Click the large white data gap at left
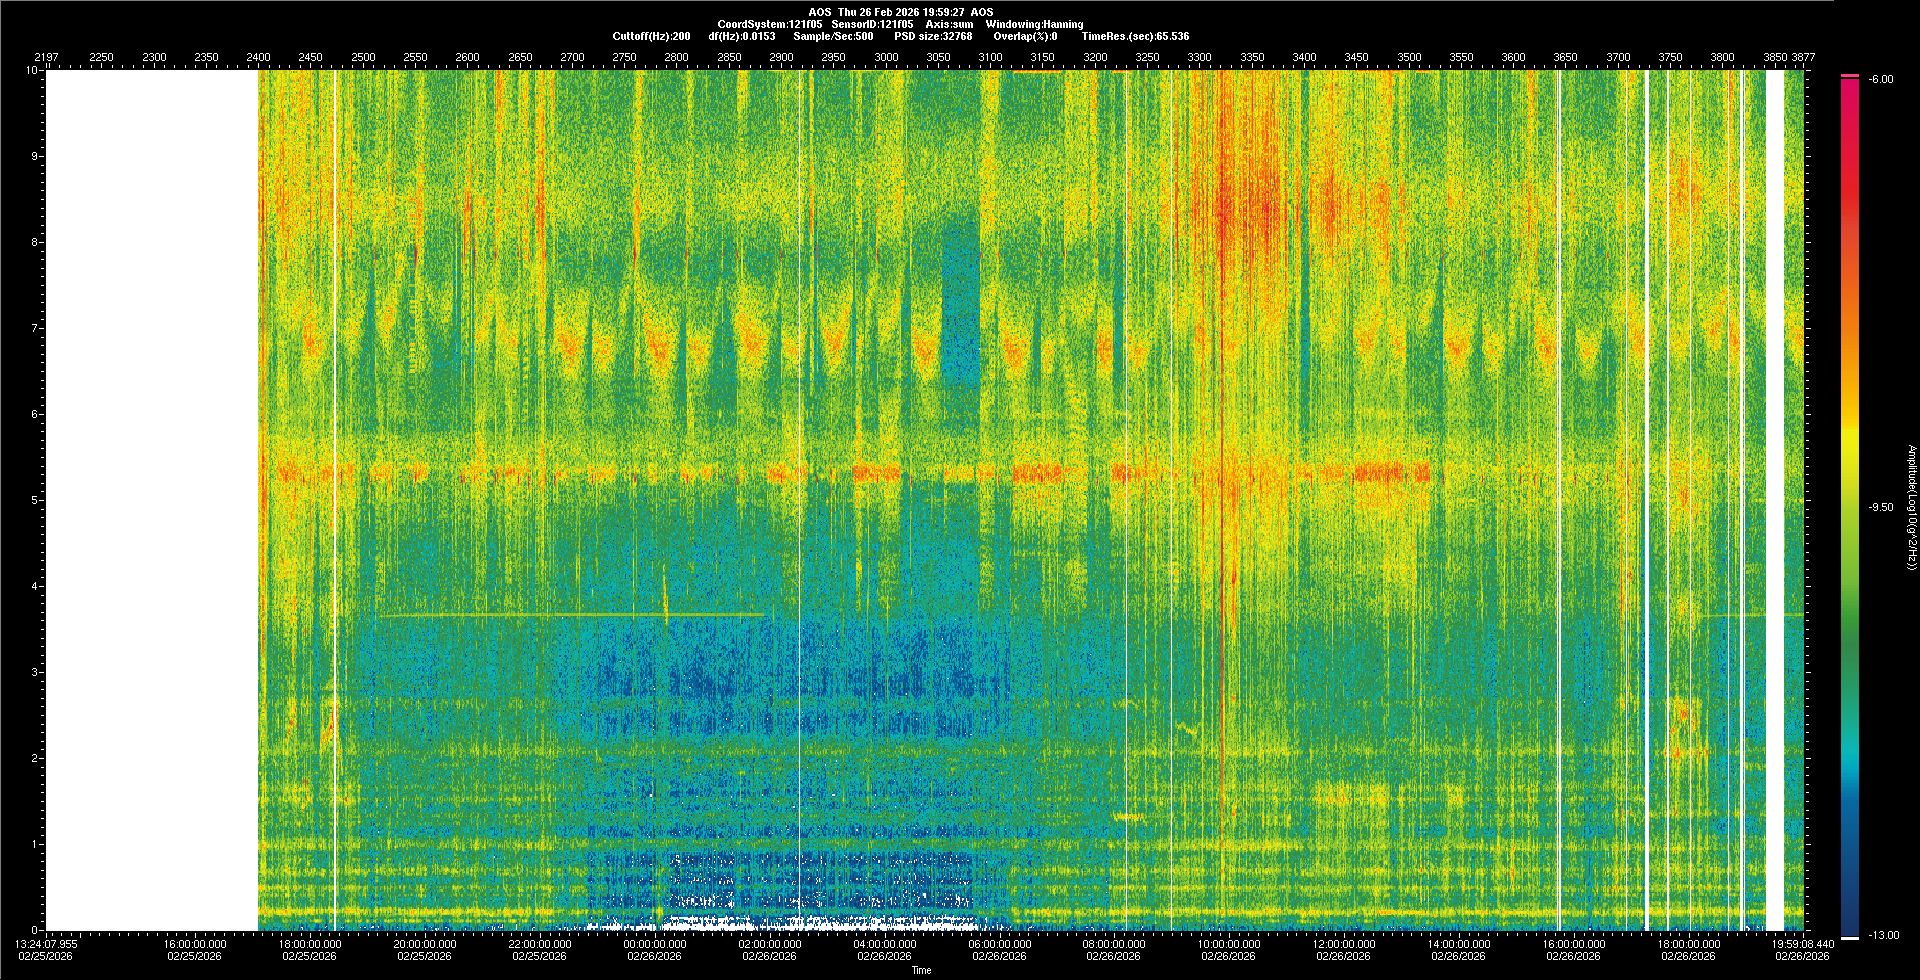 150,500
